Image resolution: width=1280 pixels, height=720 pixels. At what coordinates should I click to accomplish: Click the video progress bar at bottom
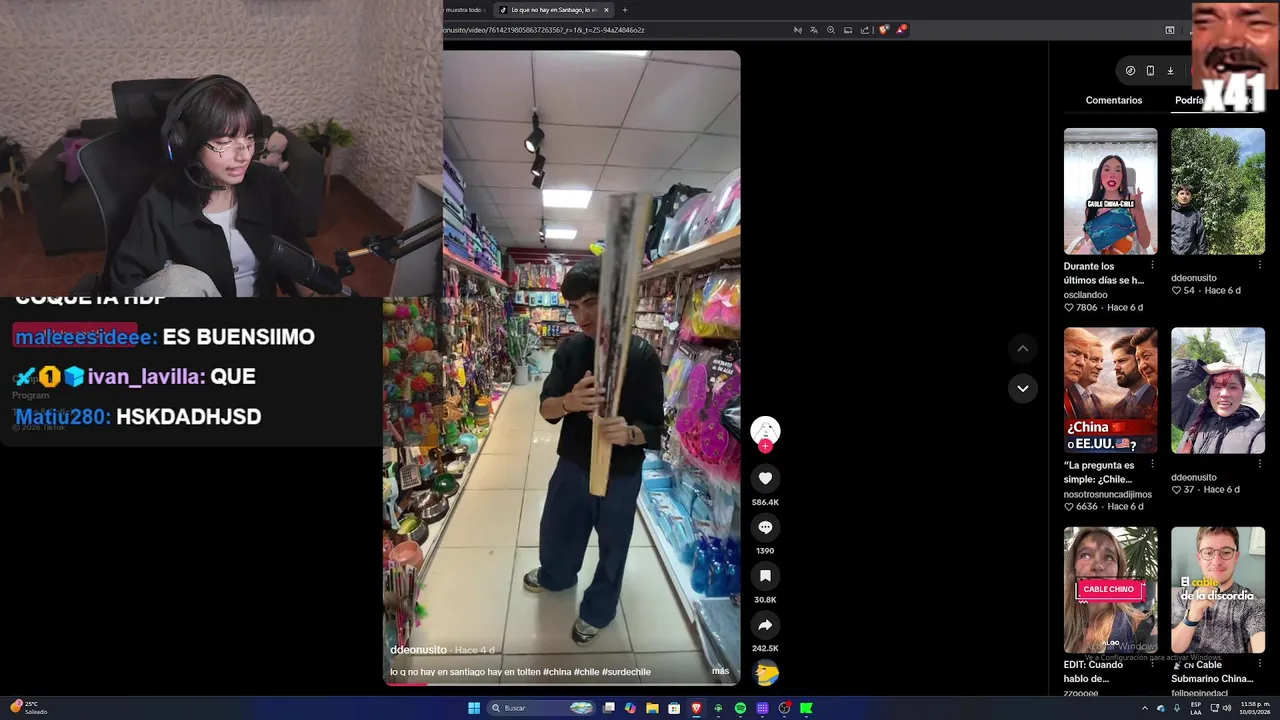(562, 683)
